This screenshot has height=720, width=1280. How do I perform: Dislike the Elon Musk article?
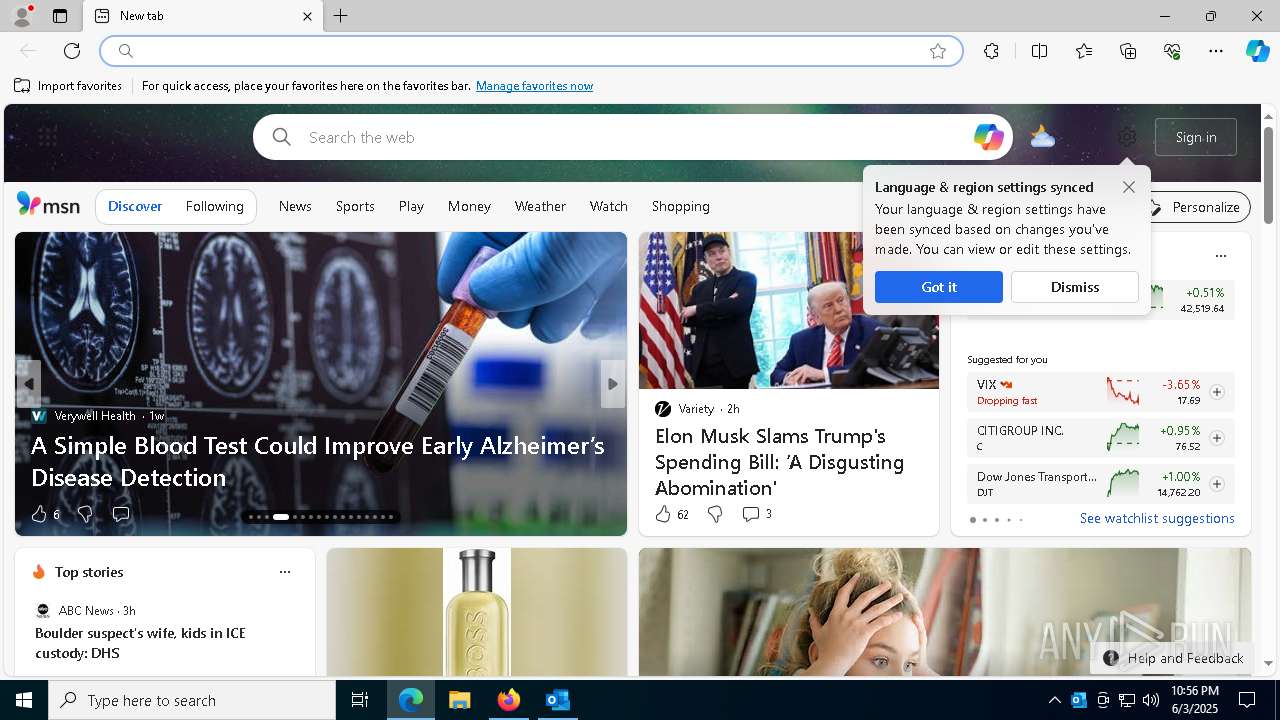click(715, 514)
